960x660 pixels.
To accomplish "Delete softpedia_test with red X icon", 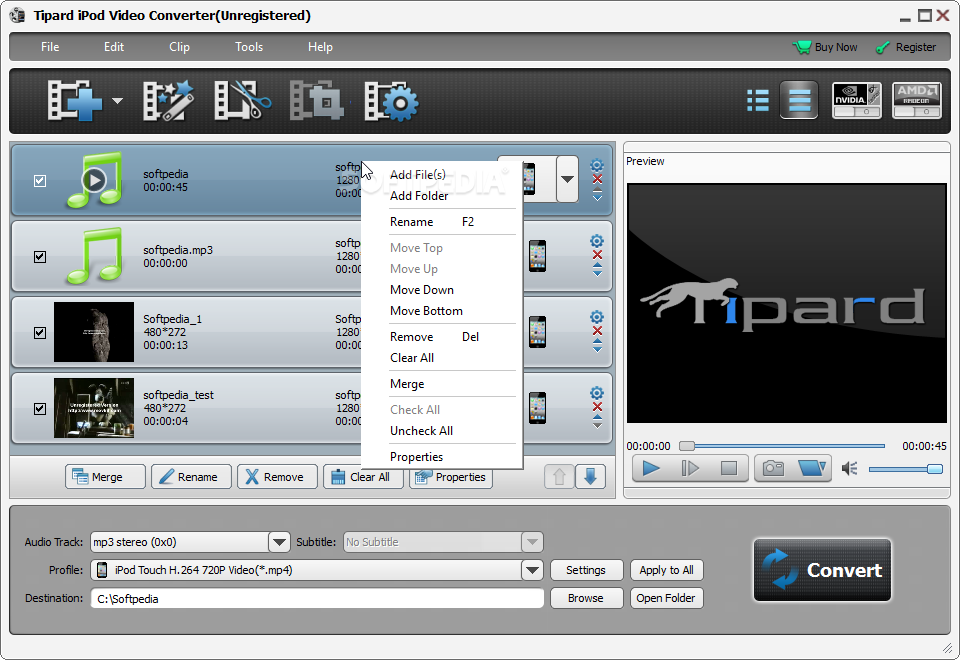I will click(x=597, y=407).
